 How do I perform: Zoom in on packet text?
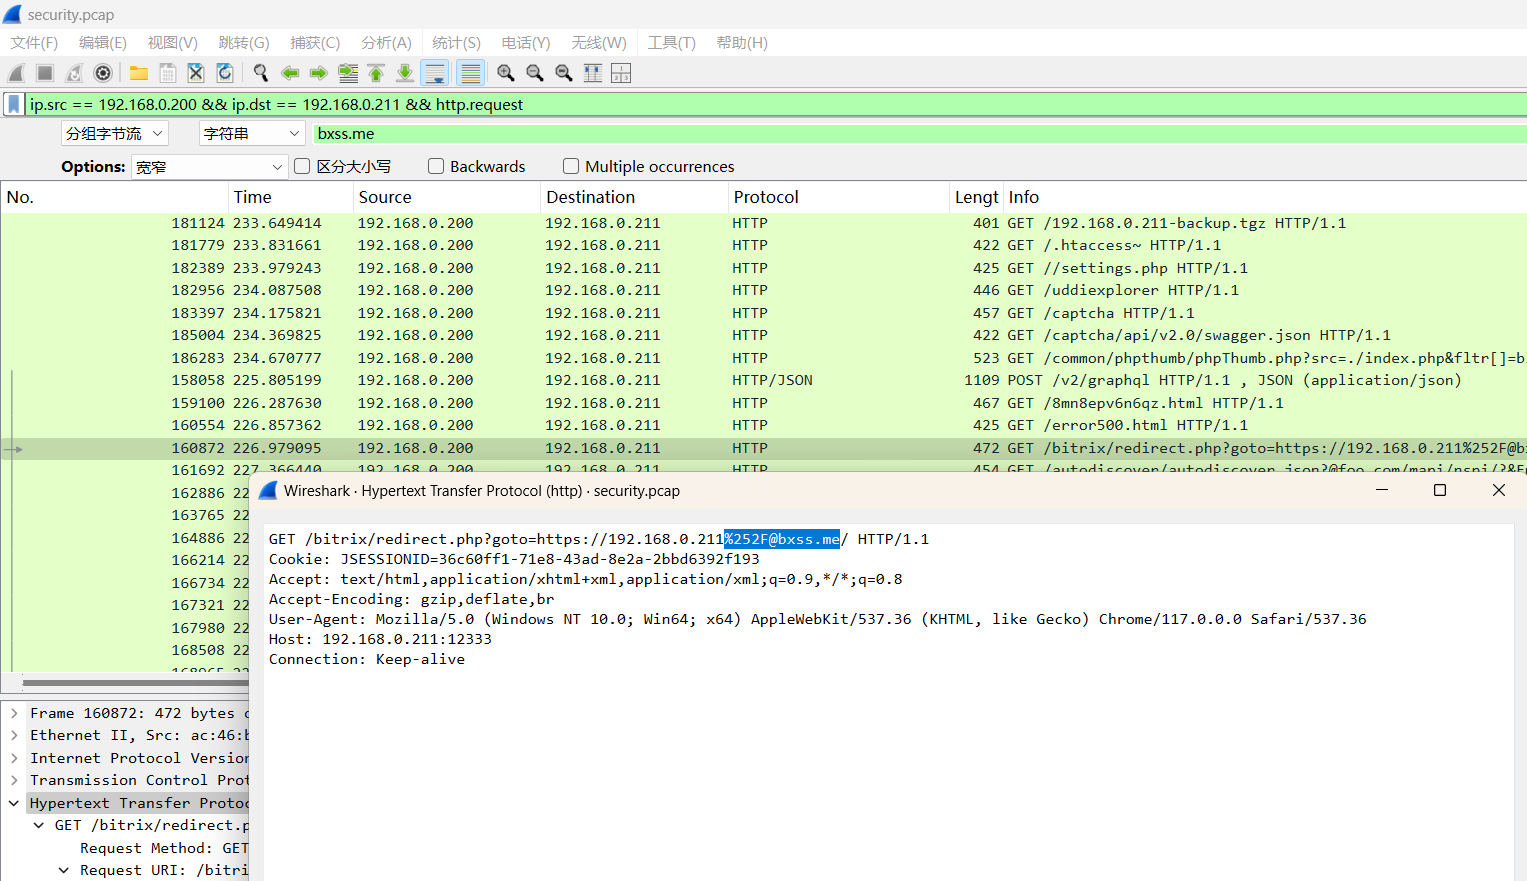[x=506, y=73]
